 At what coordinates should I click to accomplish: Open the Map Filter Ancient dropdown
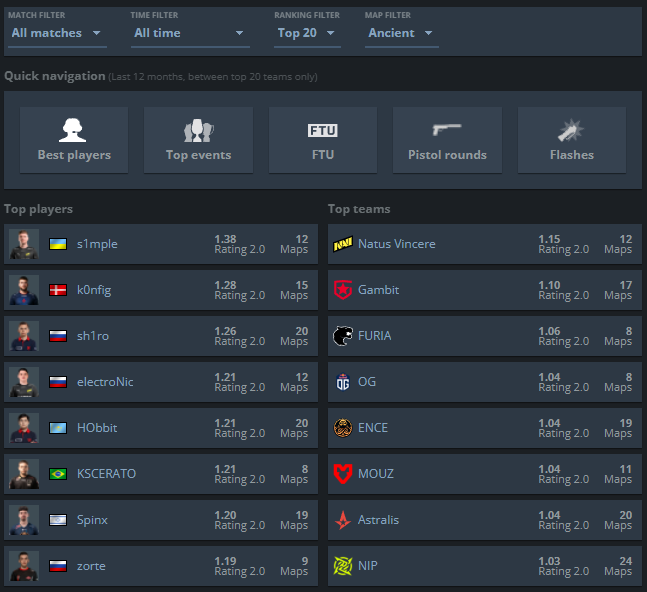[x=401, y=33]
